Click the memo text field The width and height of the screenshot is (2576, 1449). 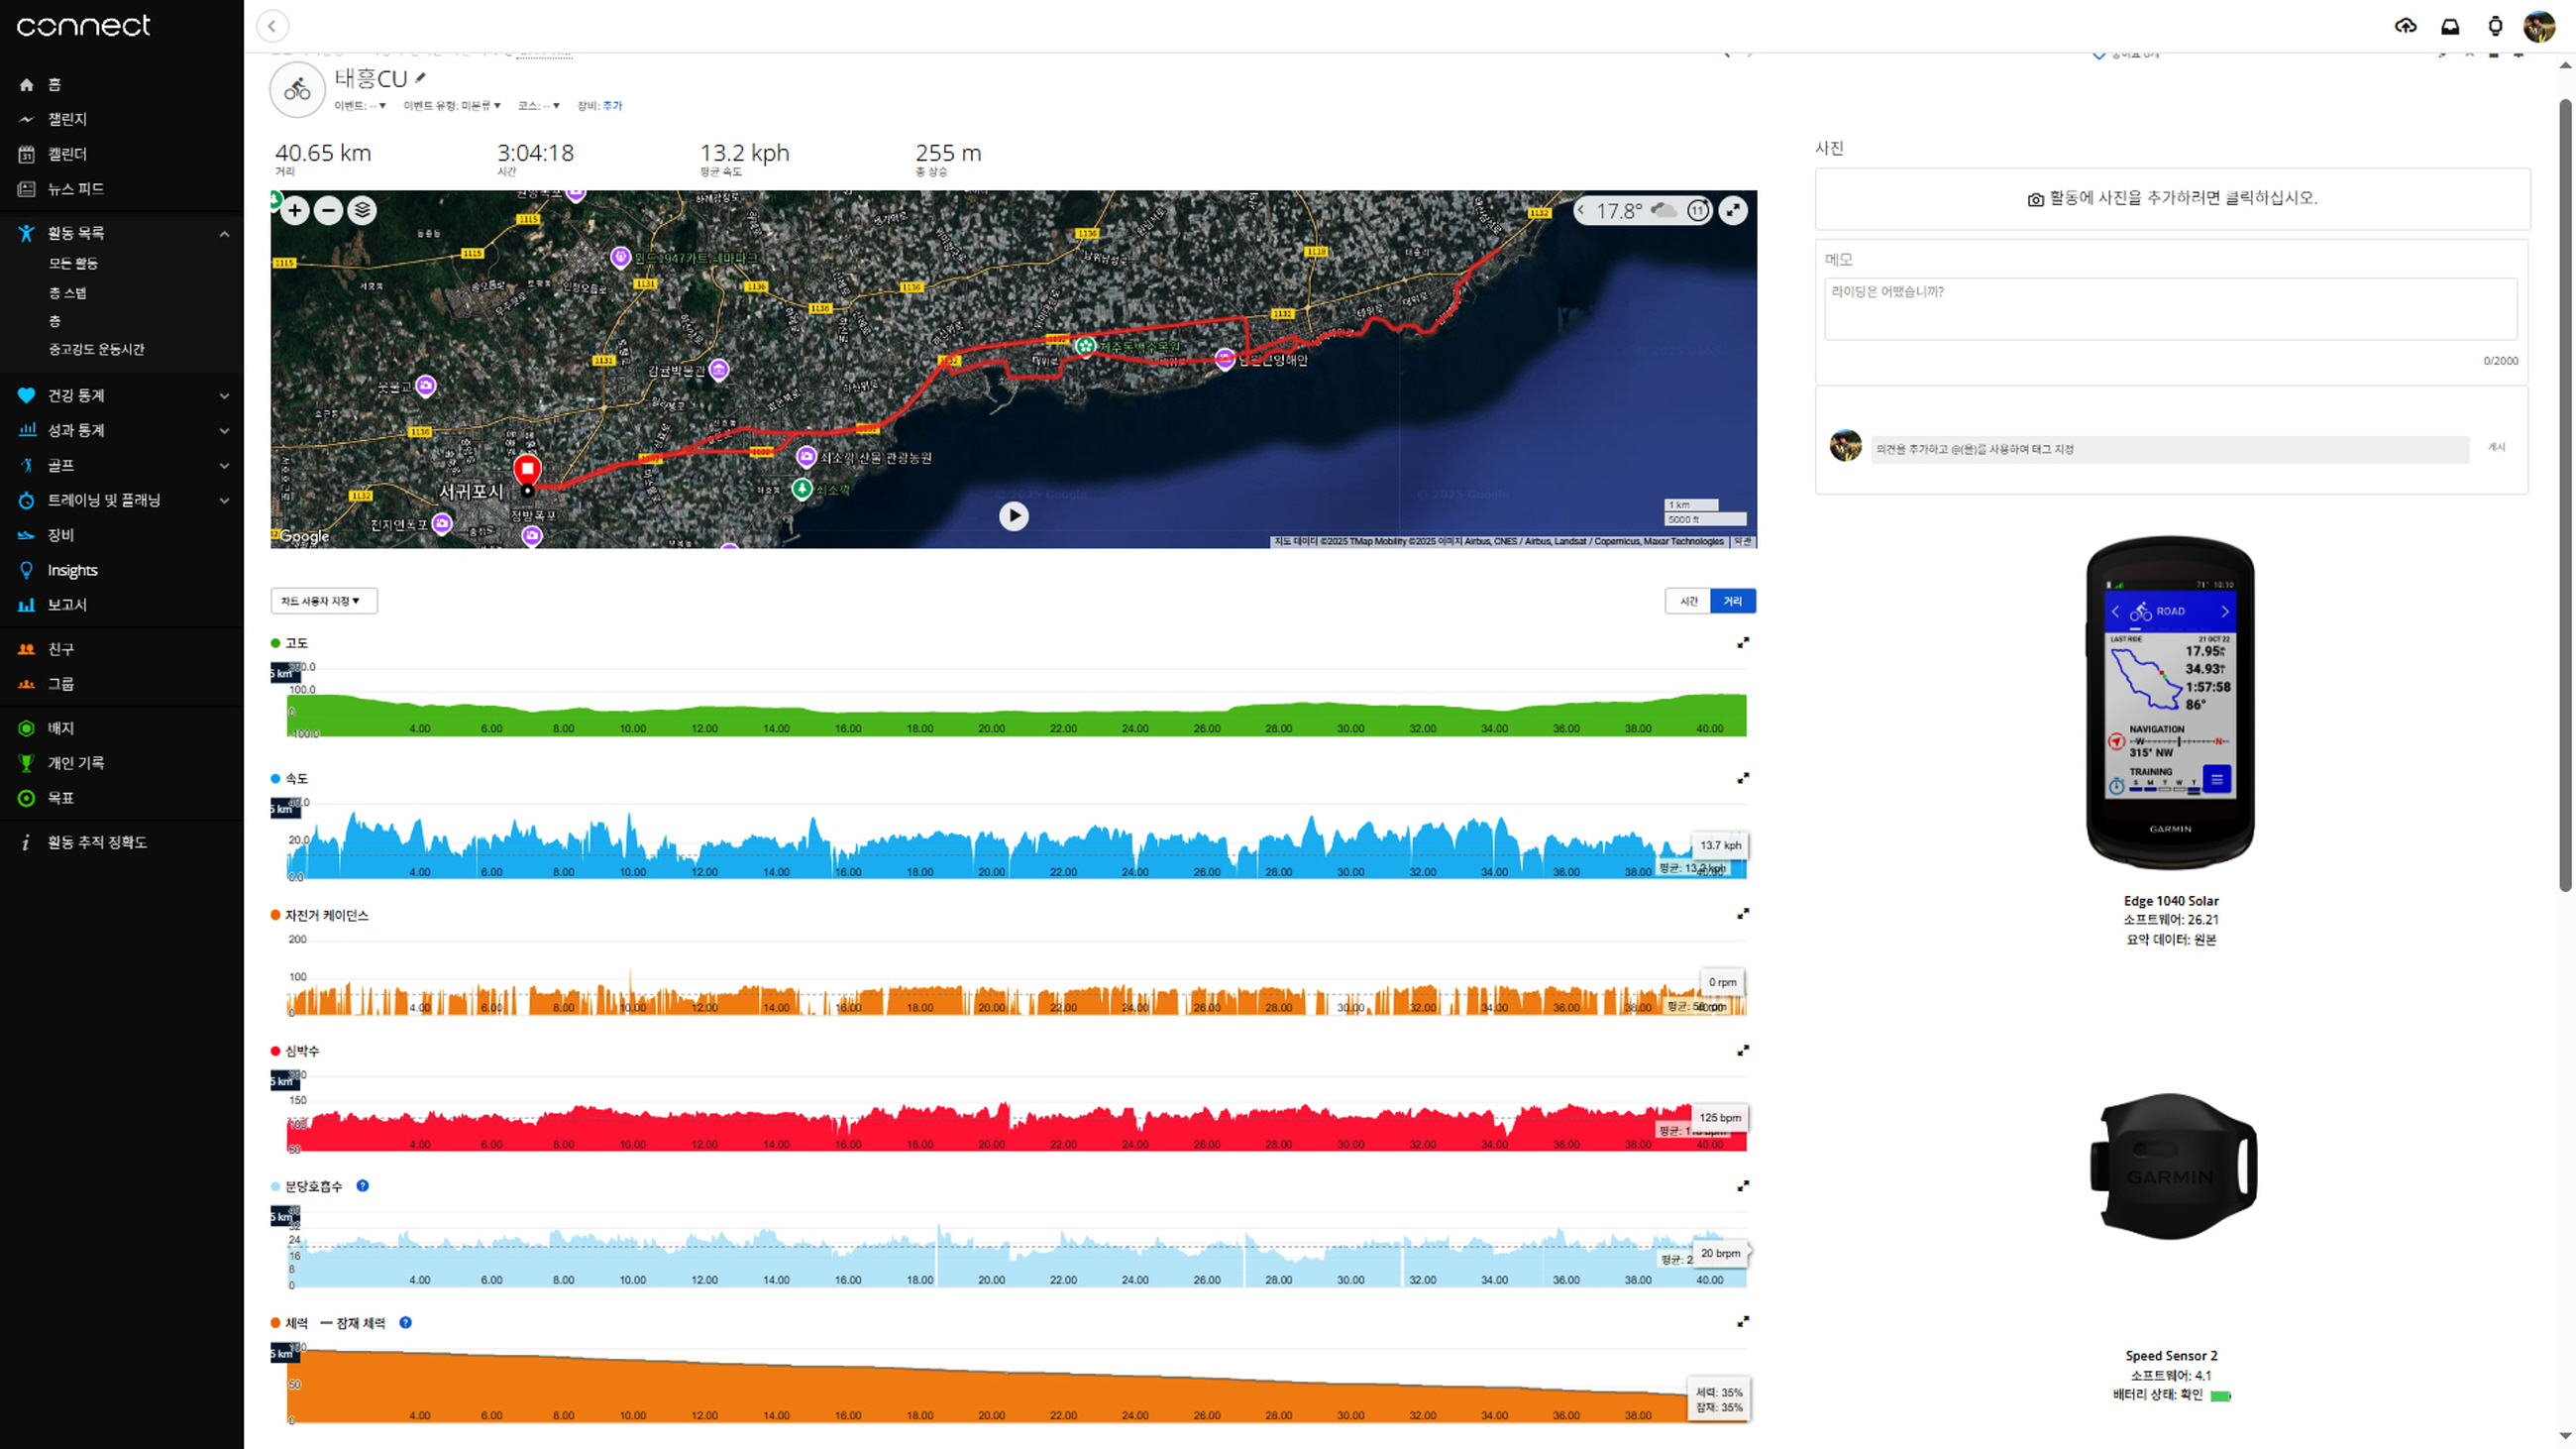coord(2170,308)
